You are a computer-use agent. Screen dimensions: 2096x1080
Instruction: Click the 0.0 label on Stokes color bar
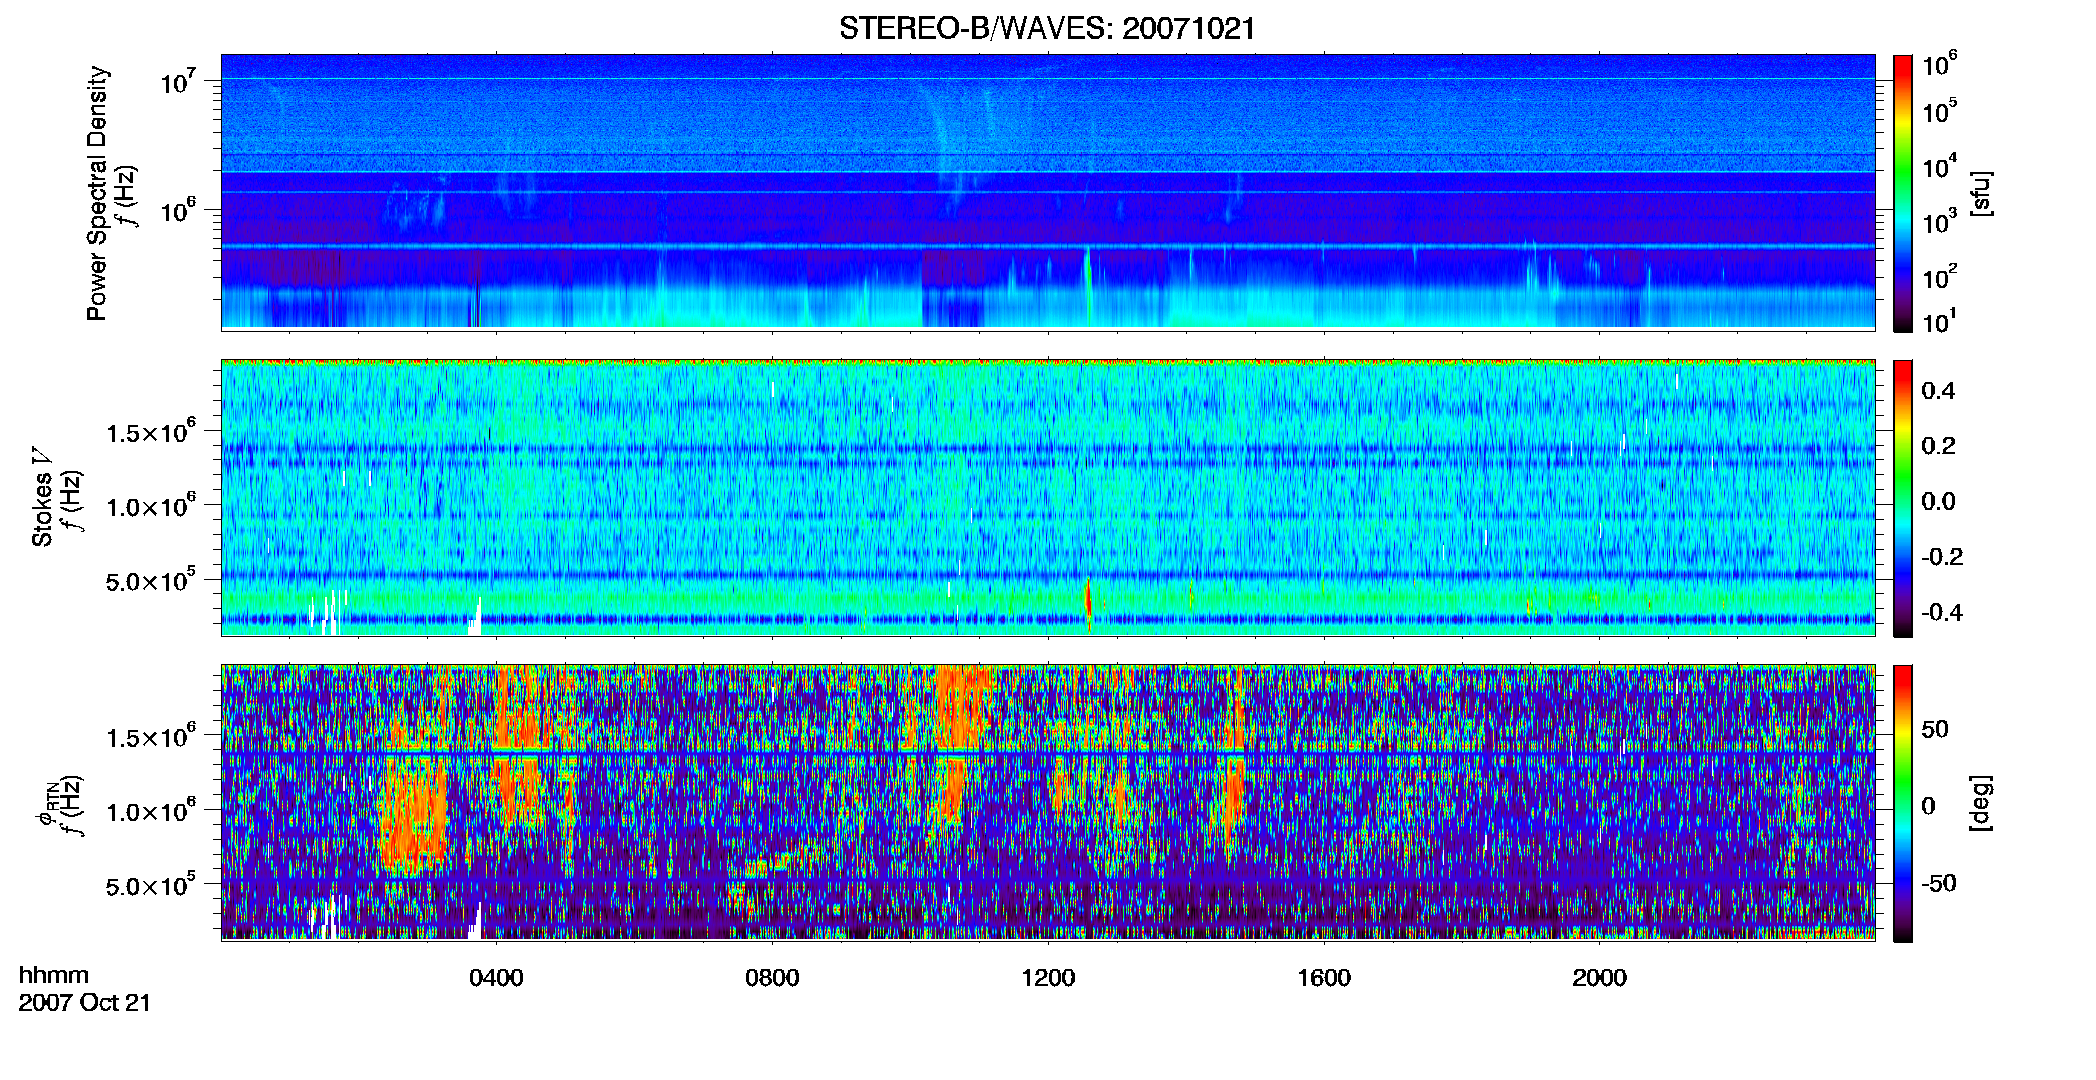click(x=1938, y=502)
